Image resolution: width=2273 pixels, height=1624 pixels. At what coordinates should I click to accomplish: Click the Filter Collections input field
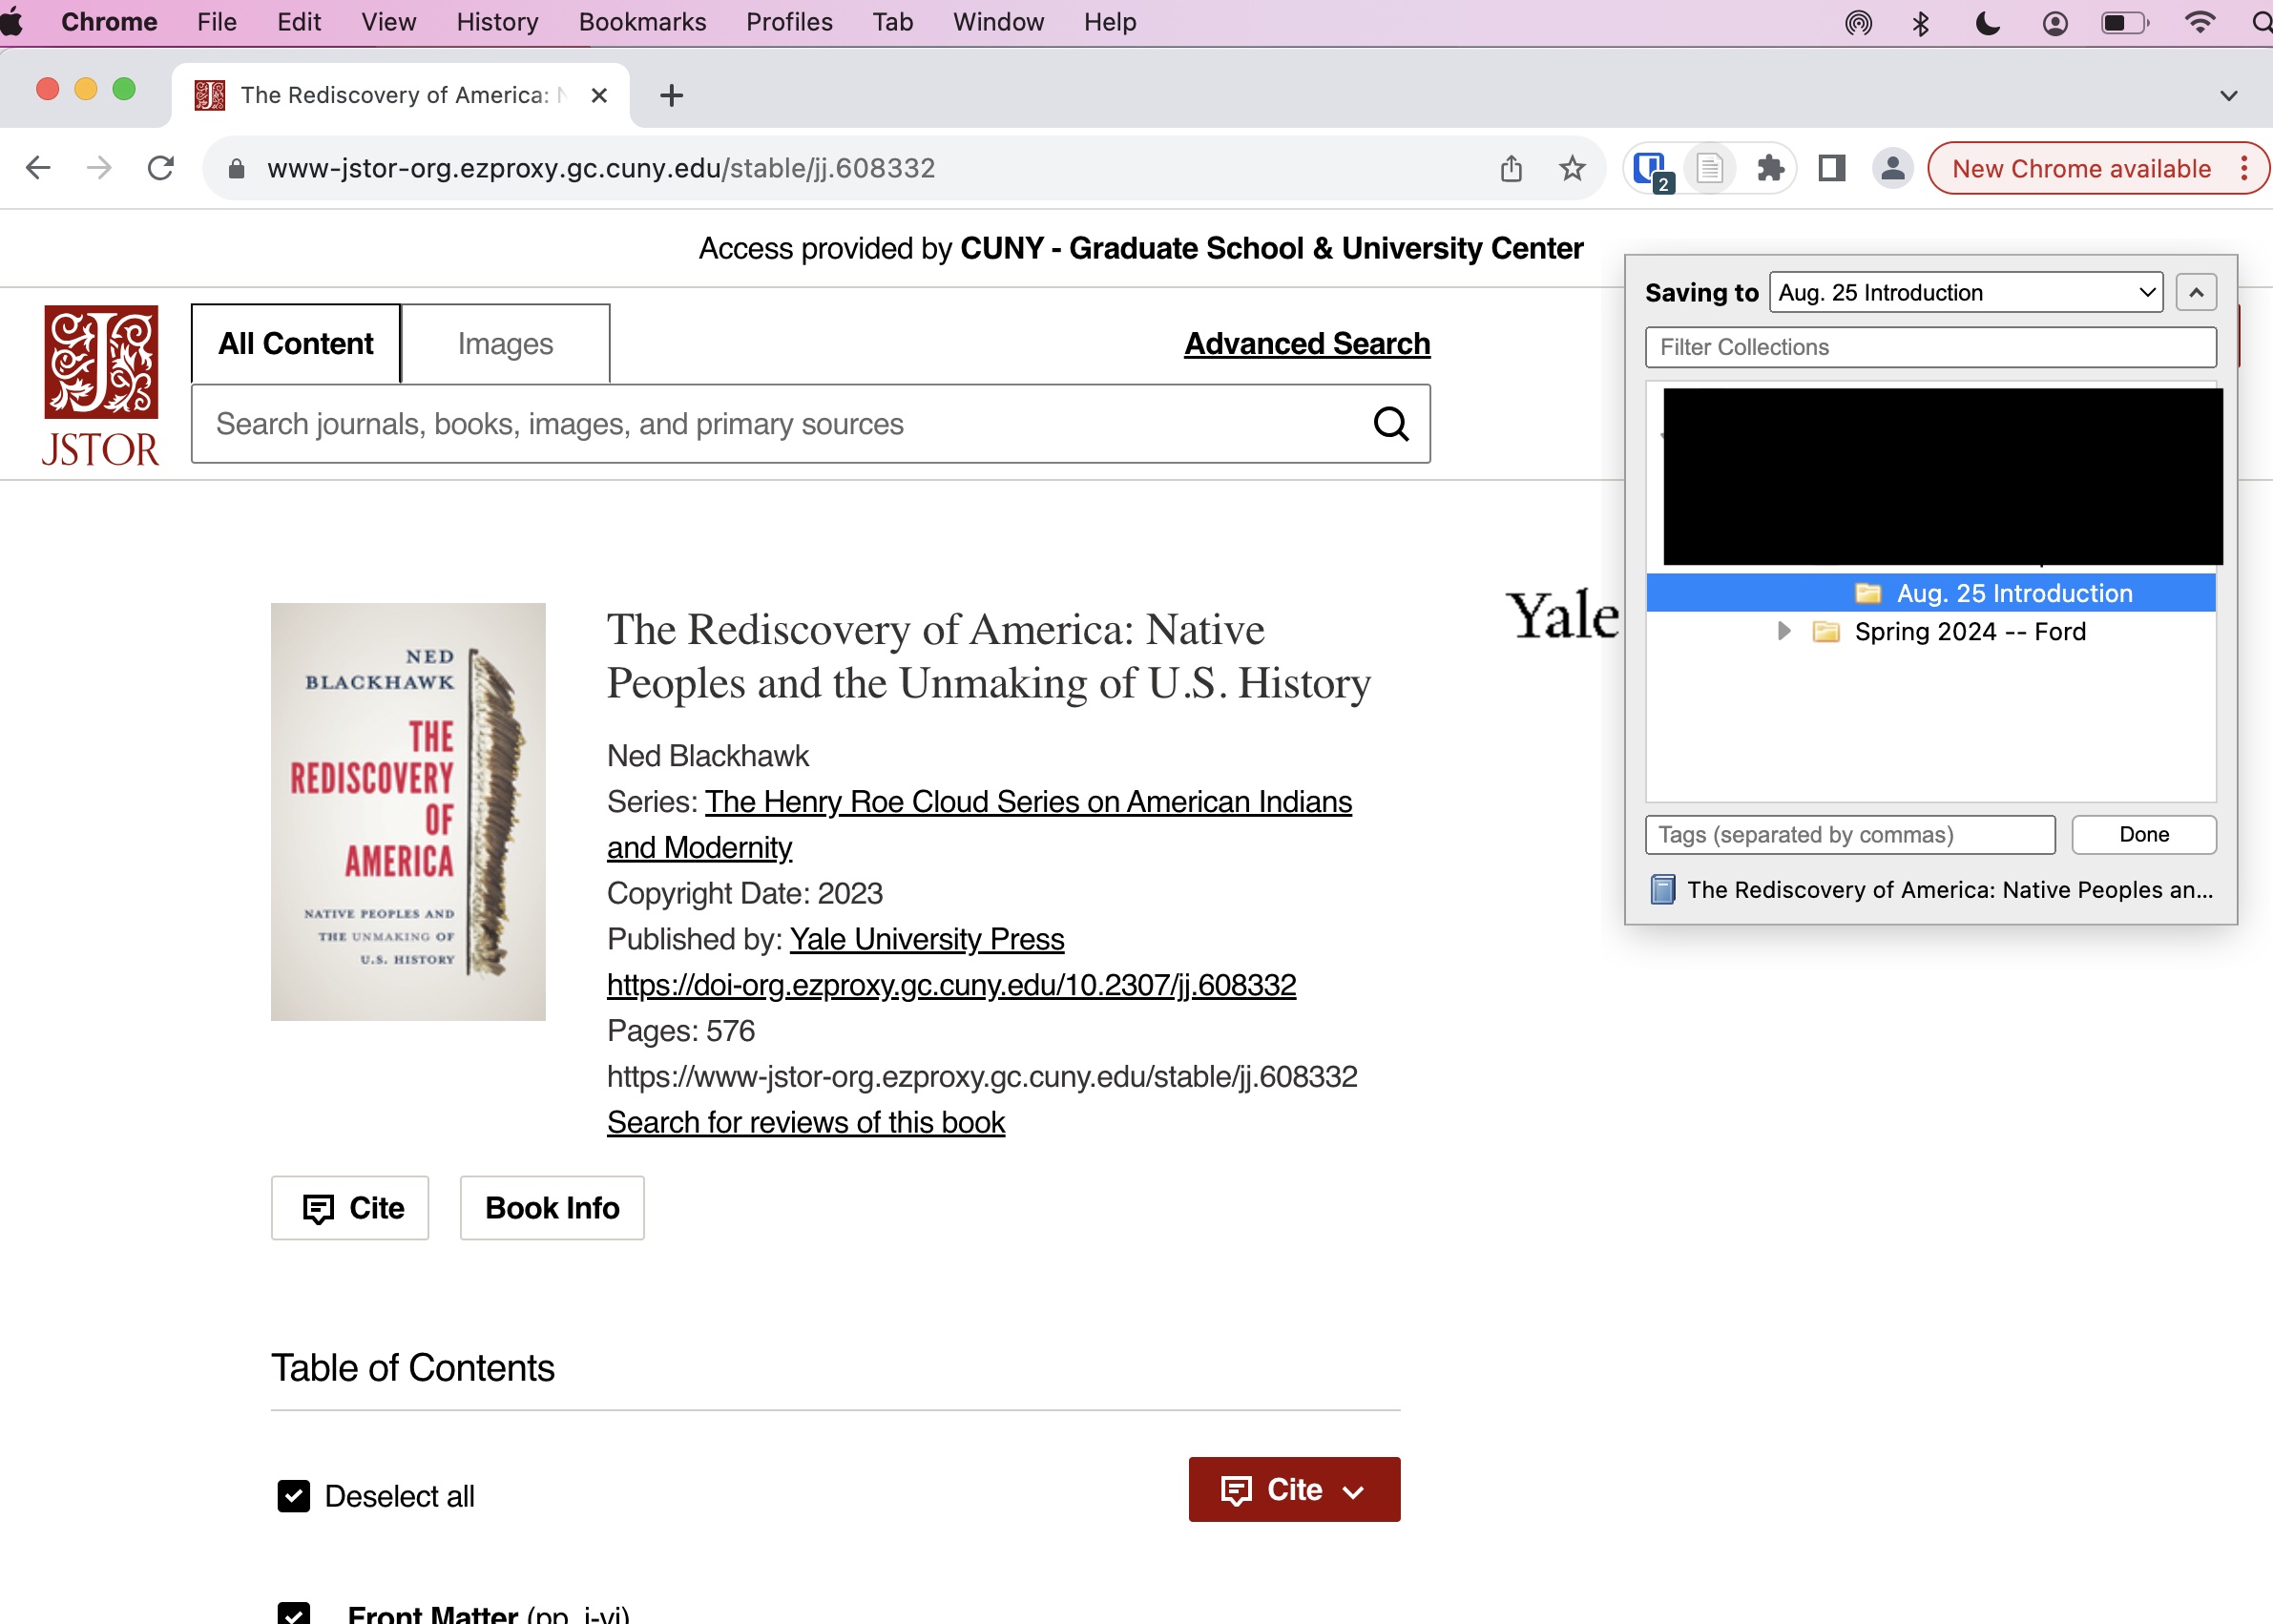[x=1929, y=347]
